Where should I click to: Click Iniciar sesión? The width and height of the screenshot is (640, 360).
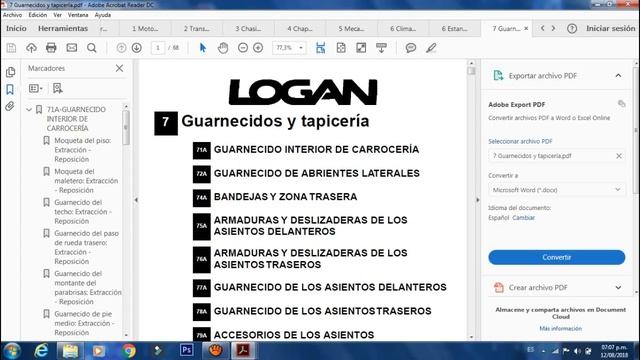click(611, 29)
